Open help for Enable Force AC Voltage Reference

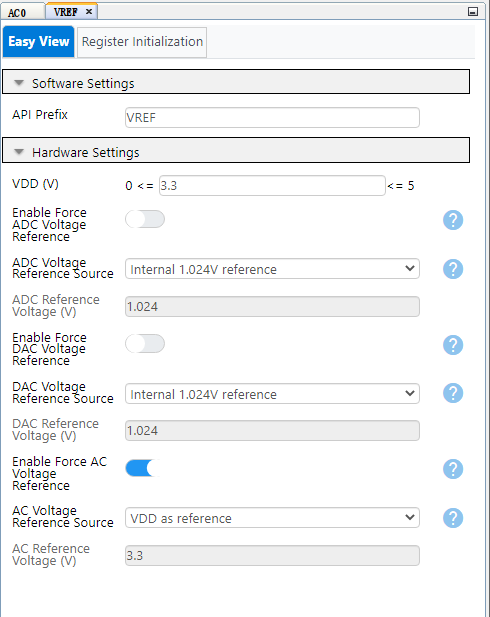[x=453, y=469]
